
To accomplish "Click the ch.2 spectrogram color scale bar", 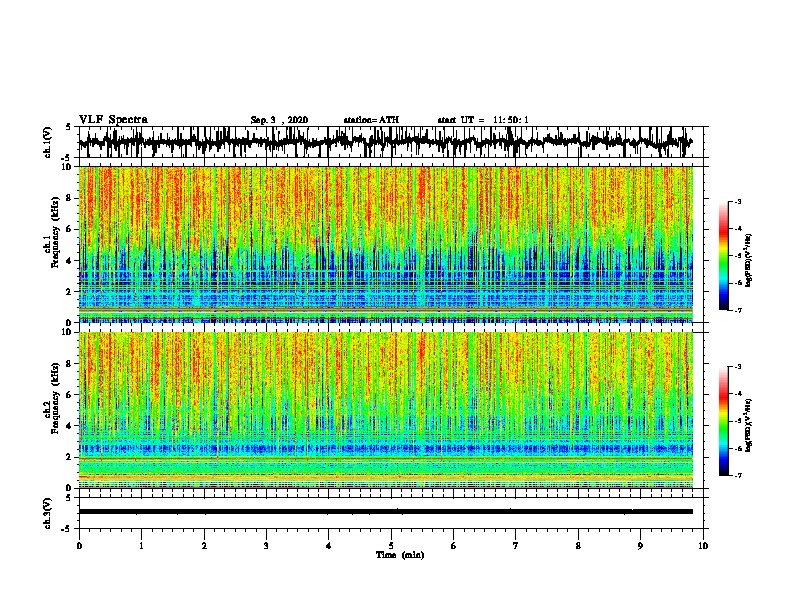I will [x=724, y=421].
